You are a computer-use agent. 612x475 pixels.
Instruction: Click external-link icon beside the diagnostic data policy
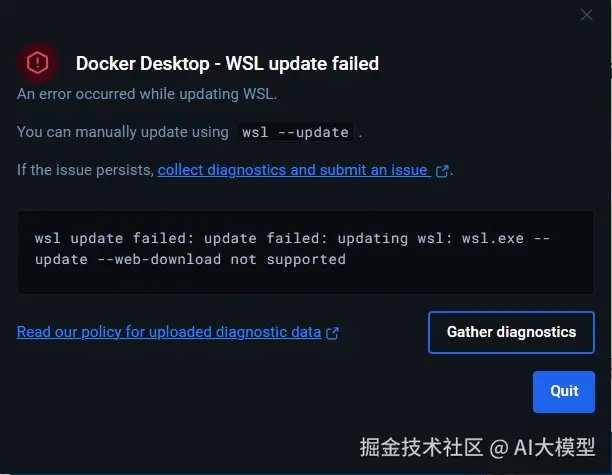click(x=332, y=333)
